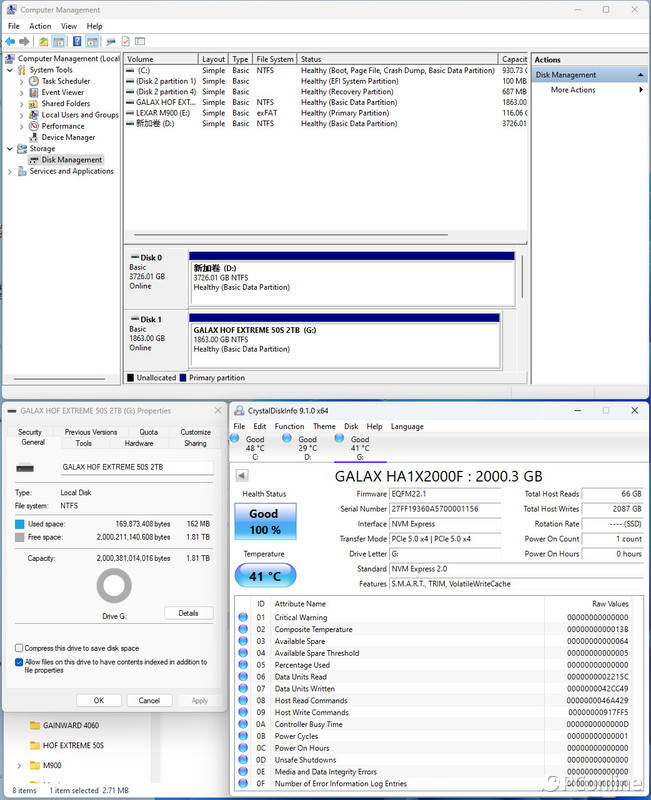Open the Action menu in Computer Management
This screenshot has width=651, height=800.
pos(40,26)
